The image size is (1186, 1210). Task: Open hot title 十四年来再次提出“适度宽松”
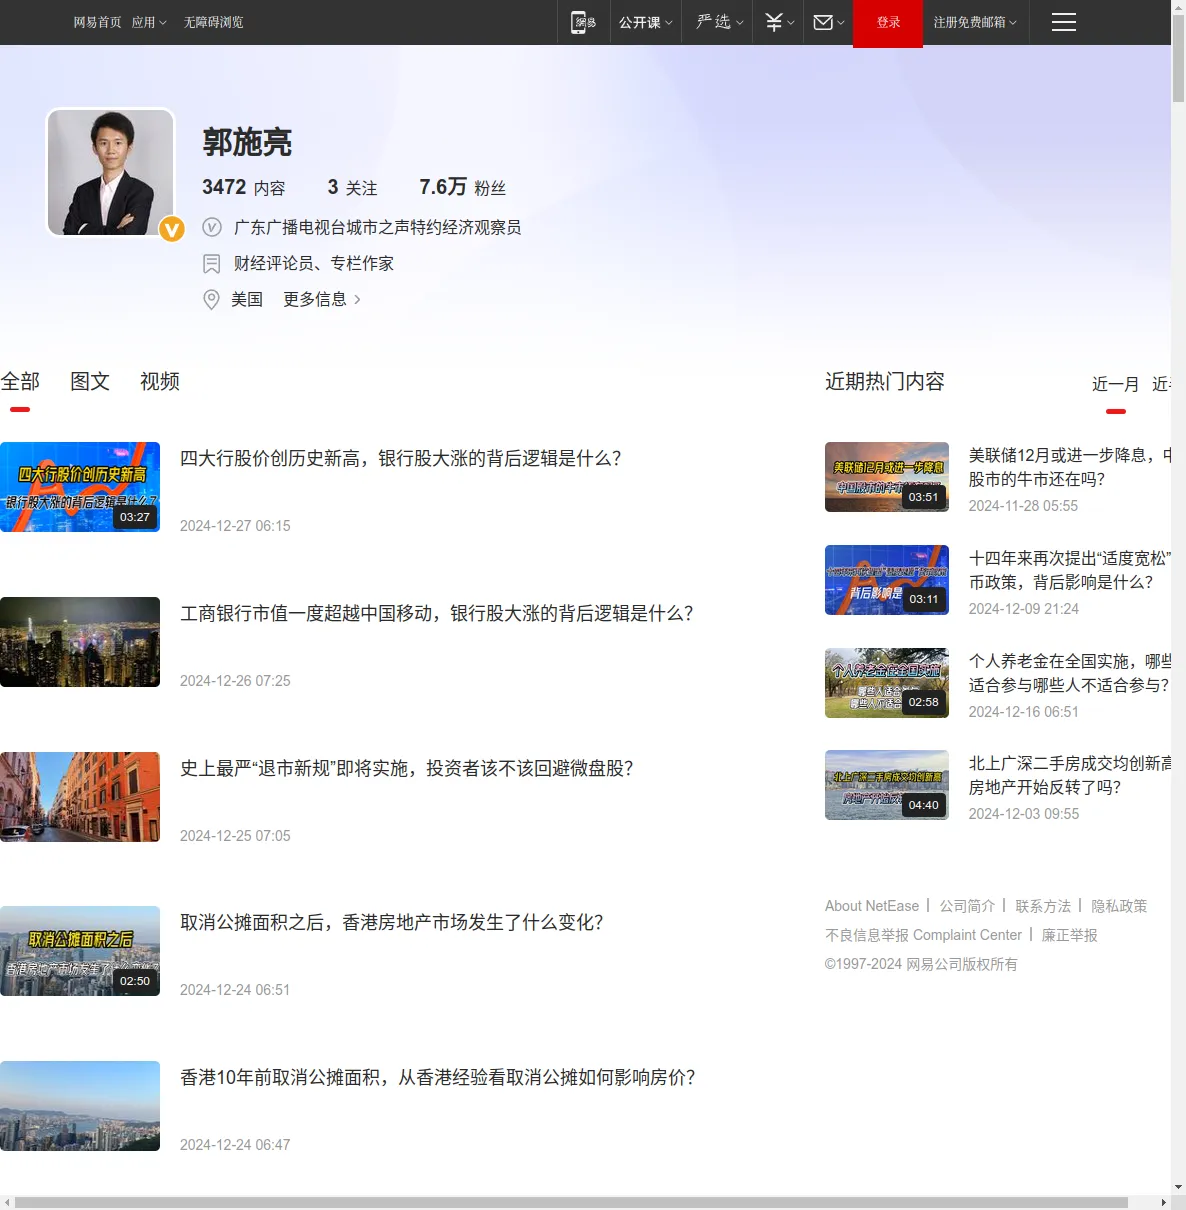1070,570
